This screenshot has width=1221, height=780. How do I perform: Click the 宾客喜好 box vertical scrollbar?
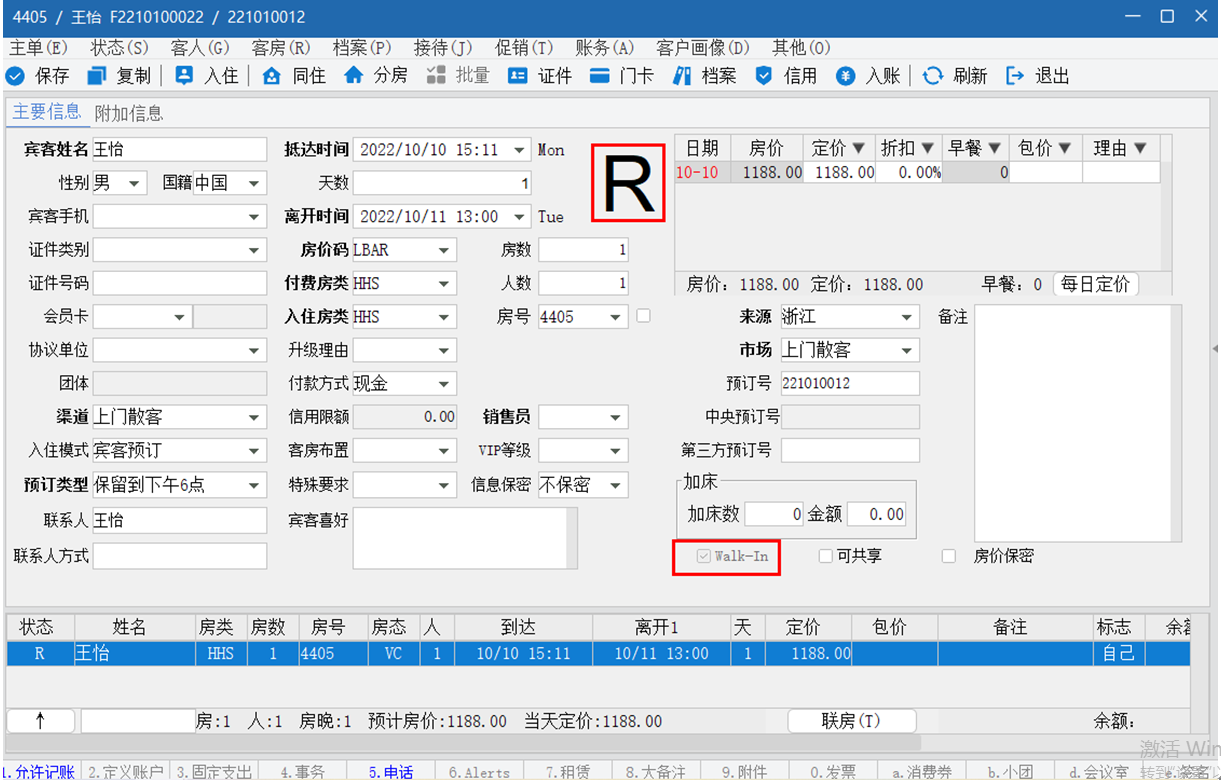pos(572,537)
